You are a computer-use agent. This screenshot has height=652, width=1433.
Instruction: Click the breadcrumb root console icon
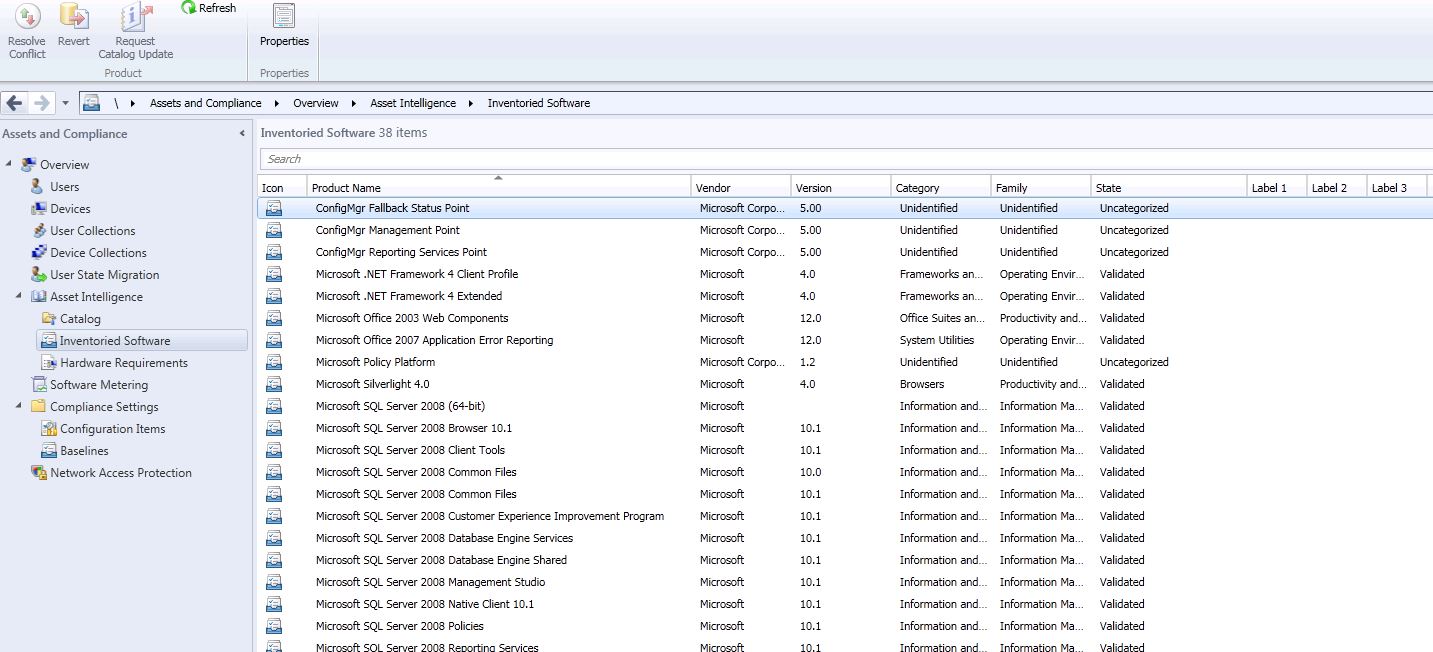point(92,103)
